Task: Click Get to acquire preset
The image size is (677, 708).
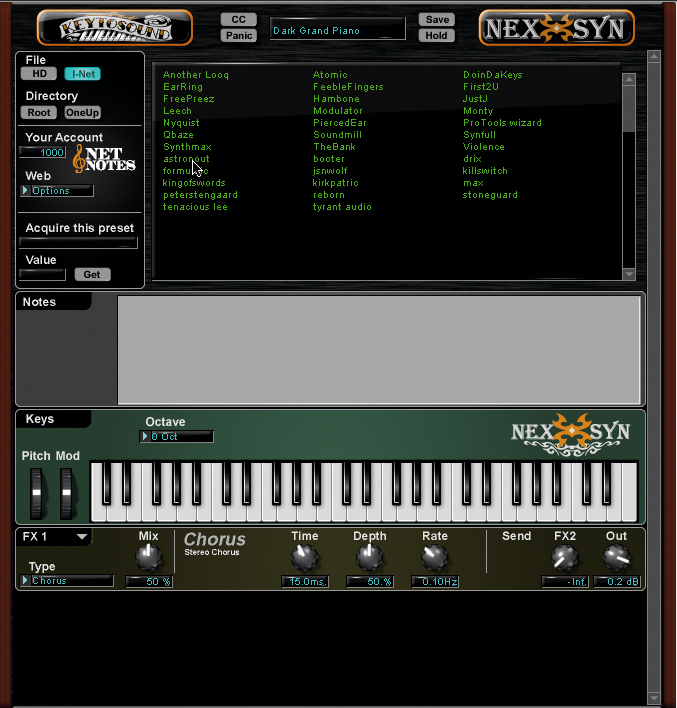Action: click(x=92, y=275)
